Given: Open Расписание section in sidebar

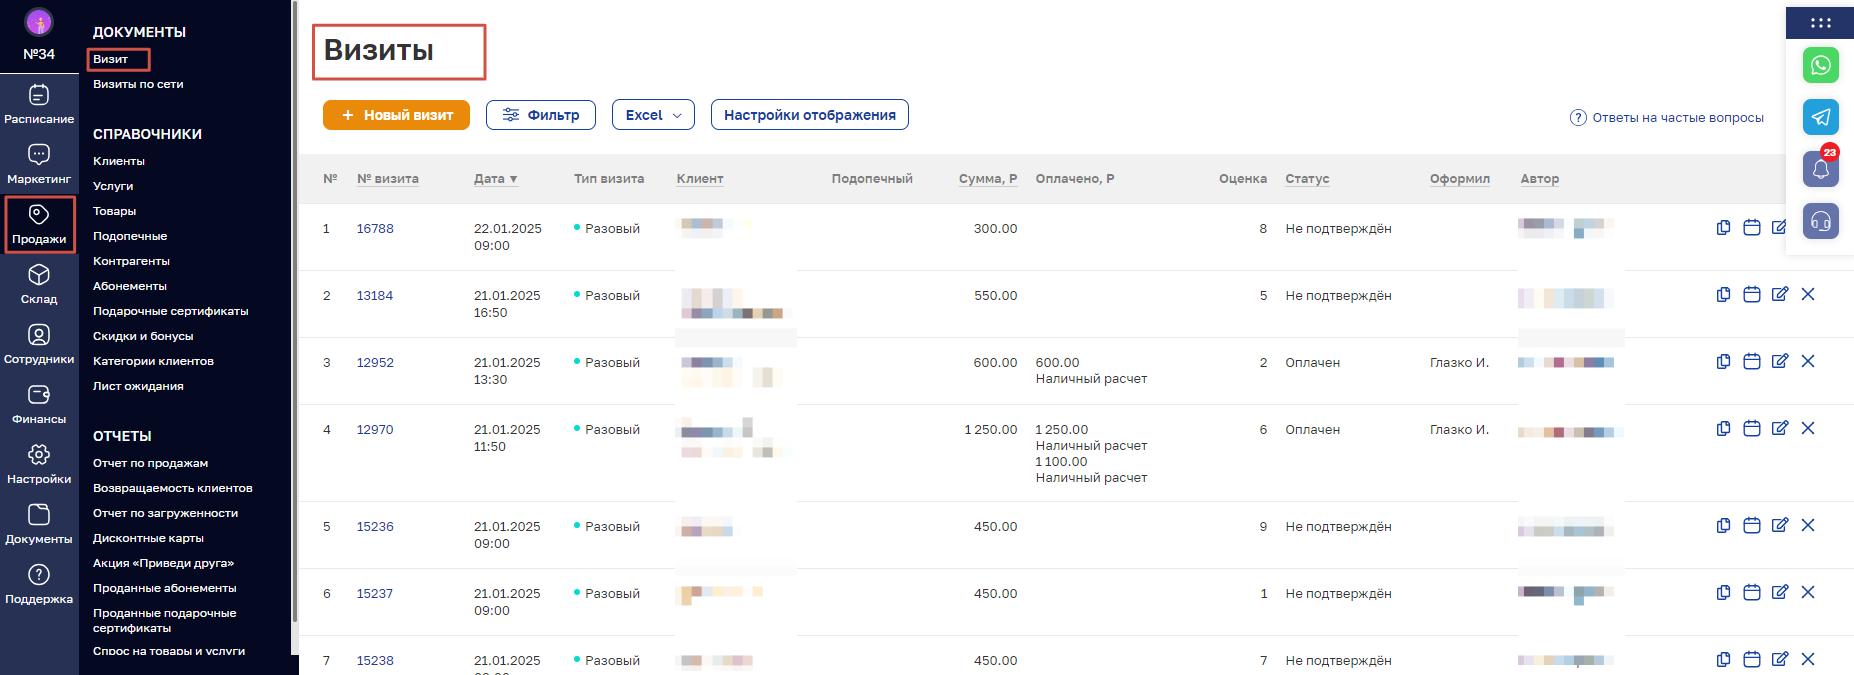Looking at the screenshot, I should (39, 105).
